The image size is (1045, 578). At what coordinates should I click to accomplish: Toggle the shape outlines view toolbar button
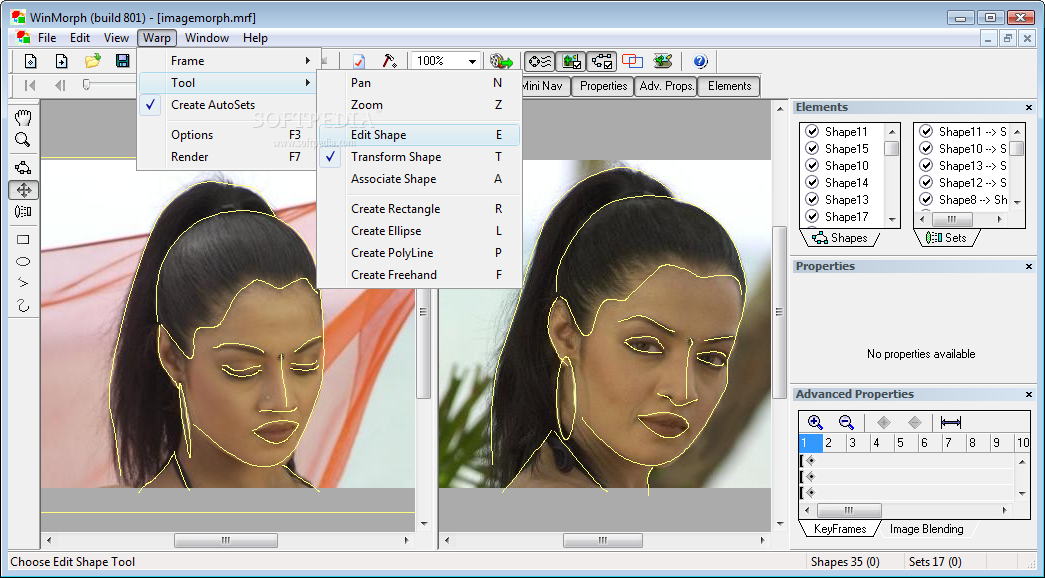tap(539, 61)
